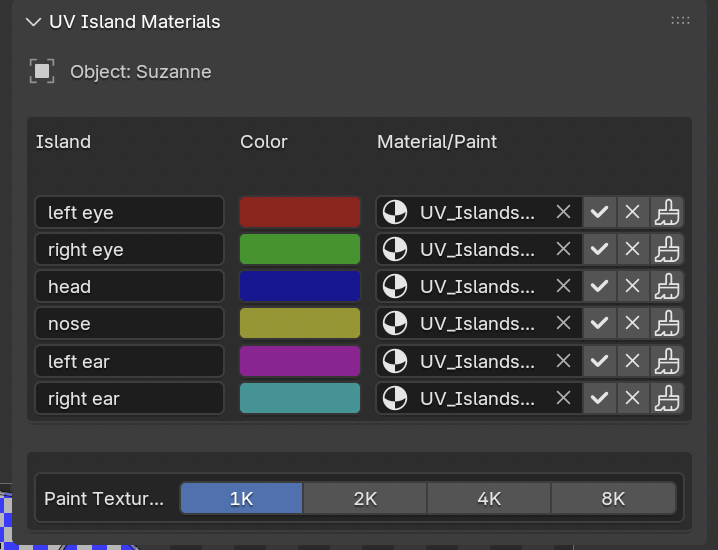718x550 pixels.
Task: Open the teal color swatch for right ear
Action: point(300,399)
